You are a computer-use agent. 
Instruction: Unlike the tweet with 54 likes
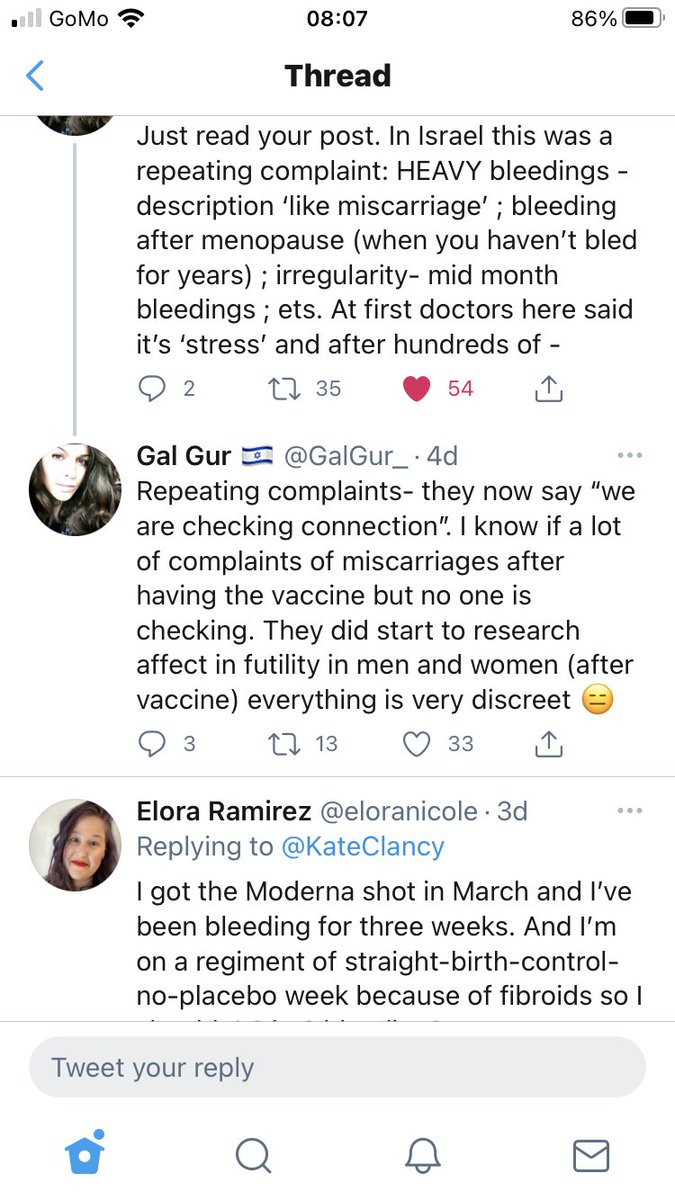pyautogui.click(x=415, y=388)
